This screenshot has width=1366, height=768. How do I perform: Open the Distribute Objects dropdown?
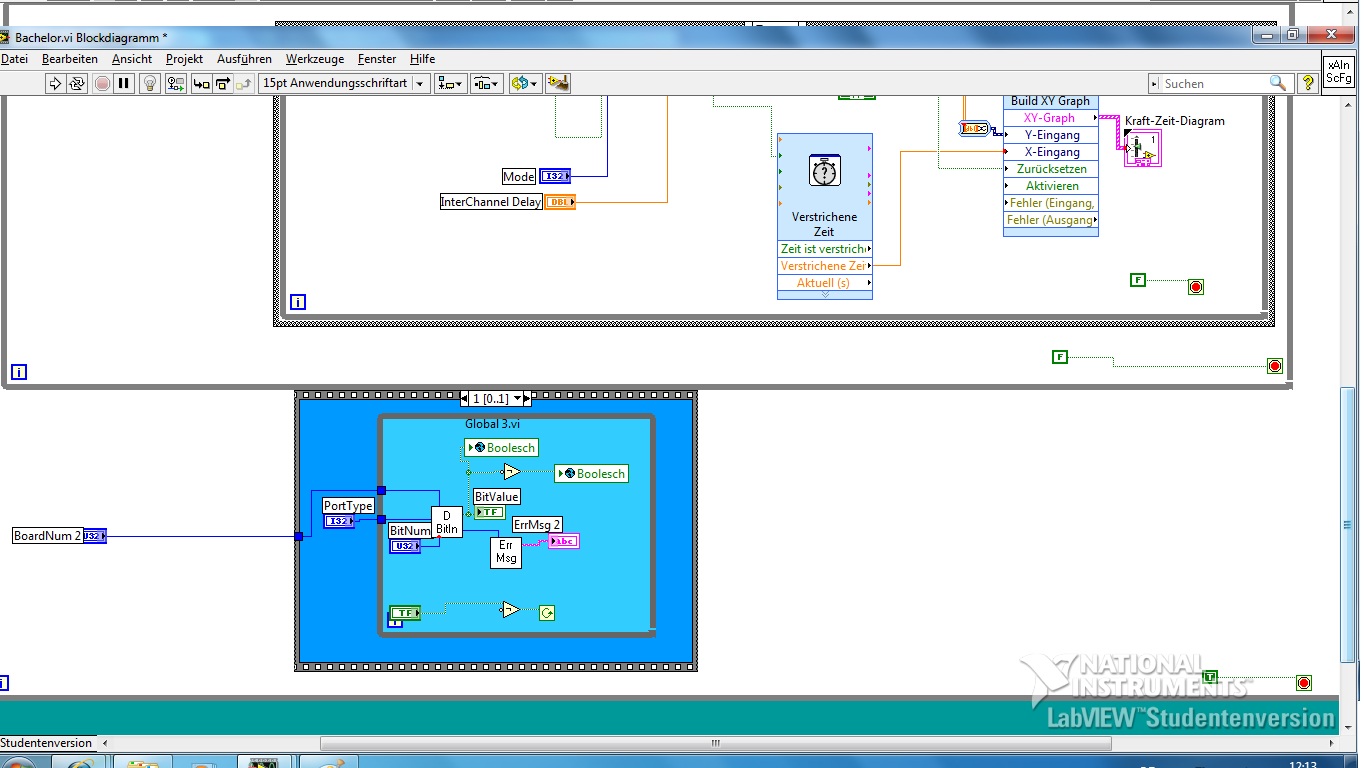pos(486,83)
